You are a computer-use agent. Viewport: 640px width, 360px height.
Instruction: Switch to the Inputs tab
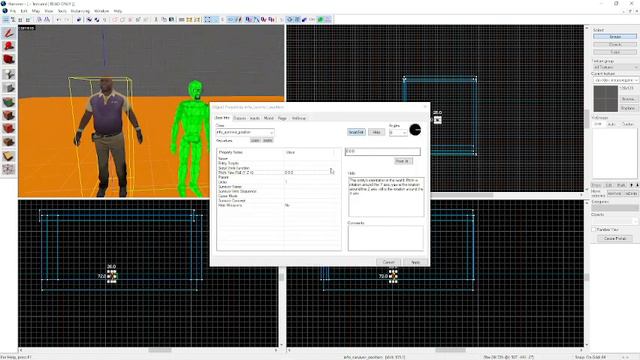click(255, 118)
